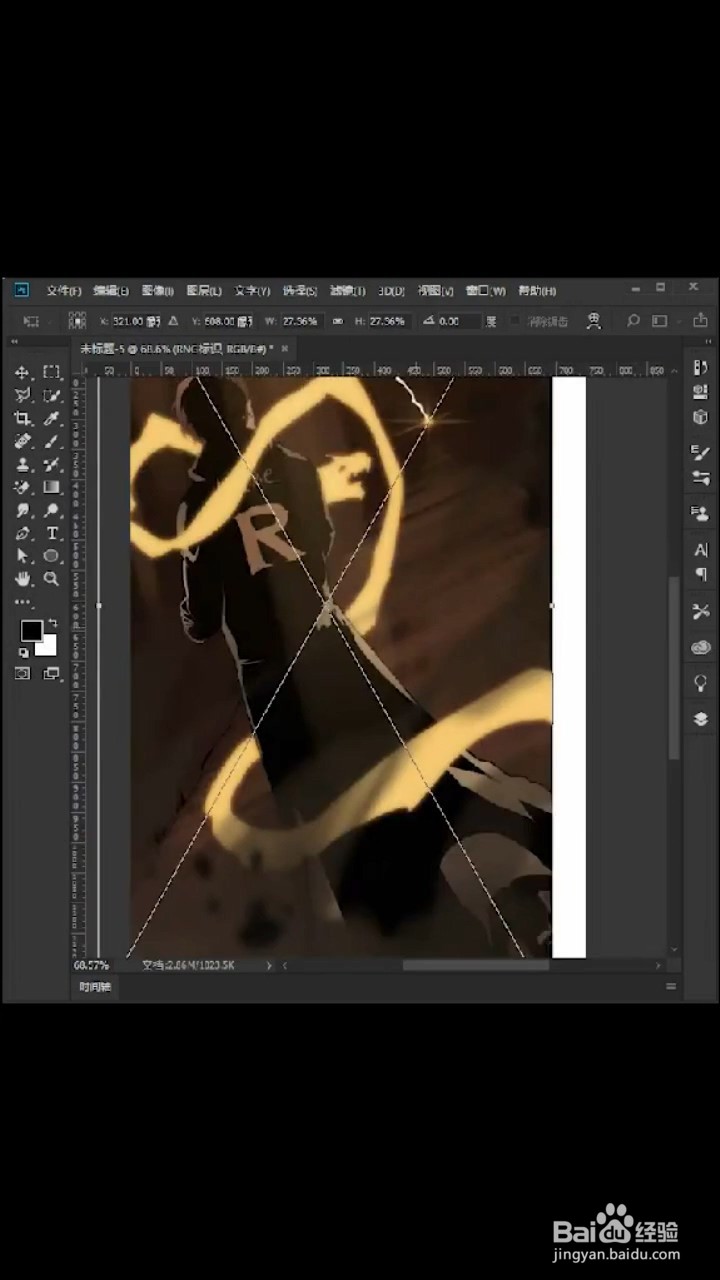Open the 选择(S) menu
720x1280 pixels.
300,291
